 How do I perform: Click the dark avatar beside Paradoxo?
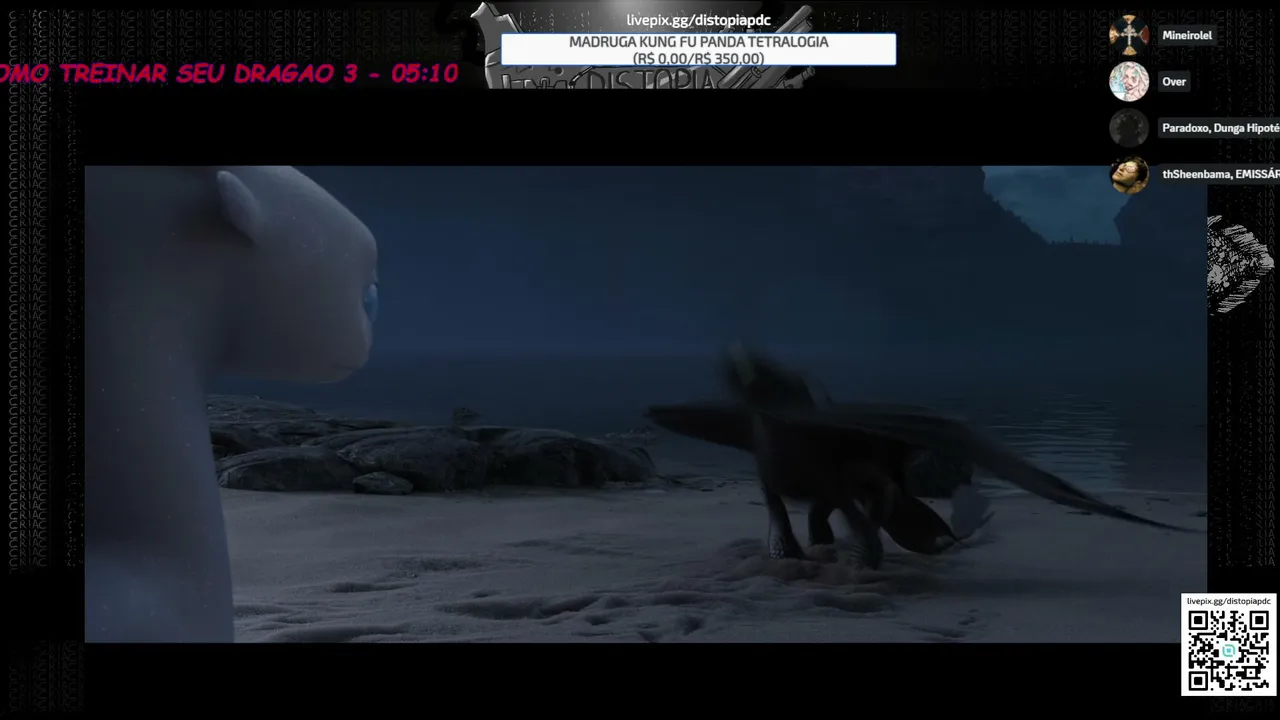pyautogui.click(x=1129, y=128)
